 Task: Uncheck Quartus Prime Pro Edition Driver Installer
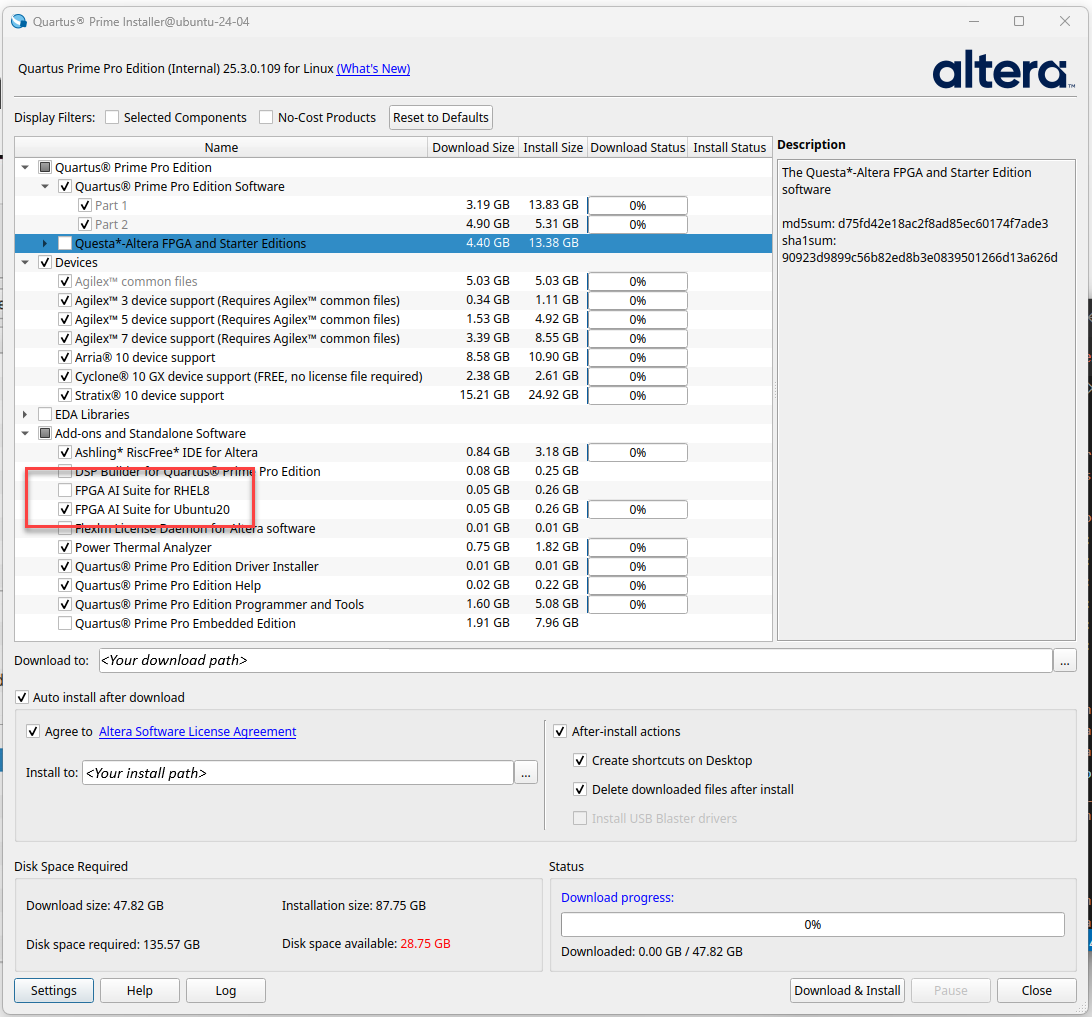[65, 566]
